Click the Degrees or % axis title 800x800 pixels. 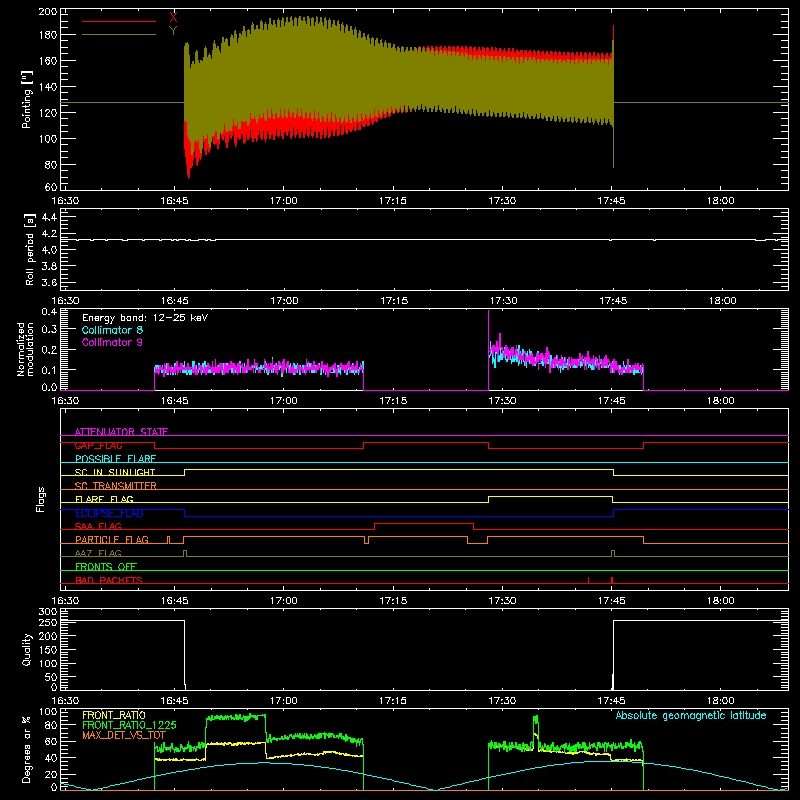click(27, 749)
